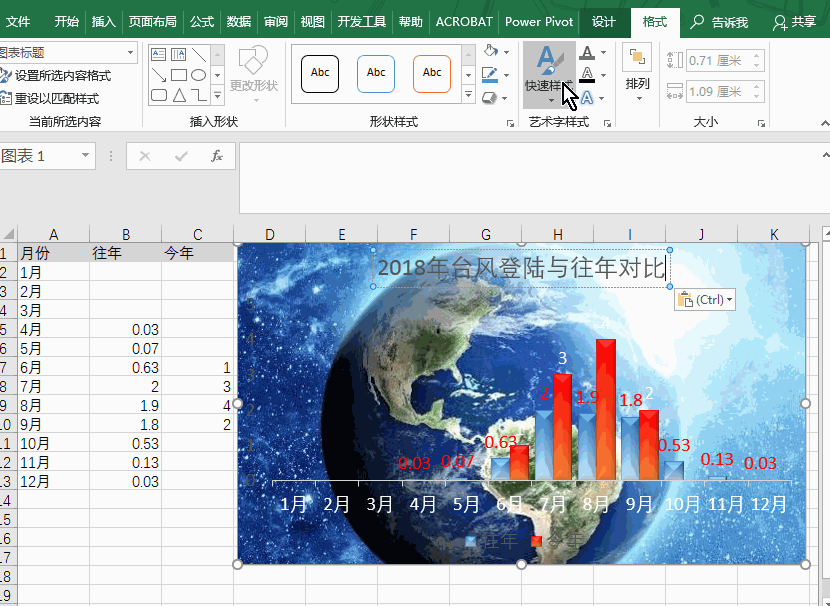Image resolution: width=830 pixels, height=606 pixels.
Task: Apply the orange outline Abc shape style
Action: coord(432,74)
